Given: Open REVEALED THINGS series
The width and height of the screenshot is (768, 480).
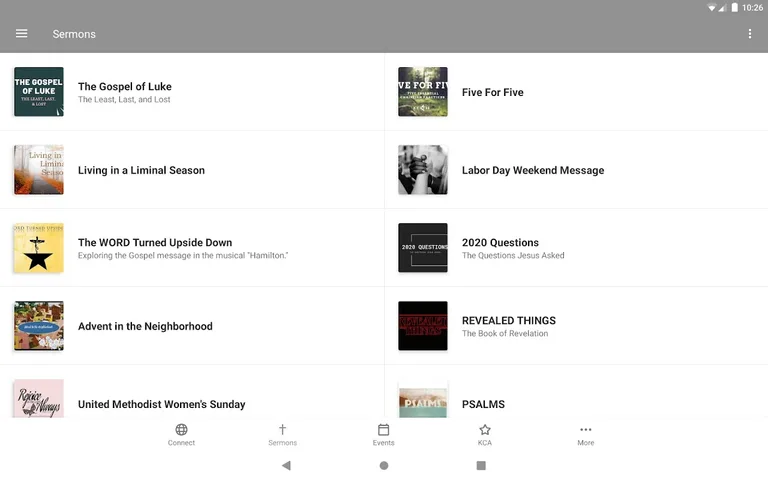Looking at the screenshot, I should click(x=508, y=326).
